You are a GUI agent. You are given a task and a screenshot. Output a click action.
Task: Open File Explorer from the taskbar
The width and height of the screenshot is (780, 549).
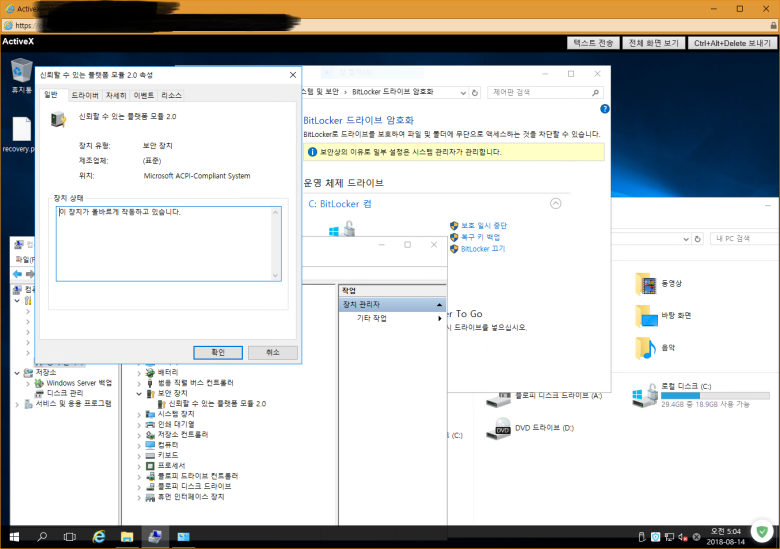(127, 537)
